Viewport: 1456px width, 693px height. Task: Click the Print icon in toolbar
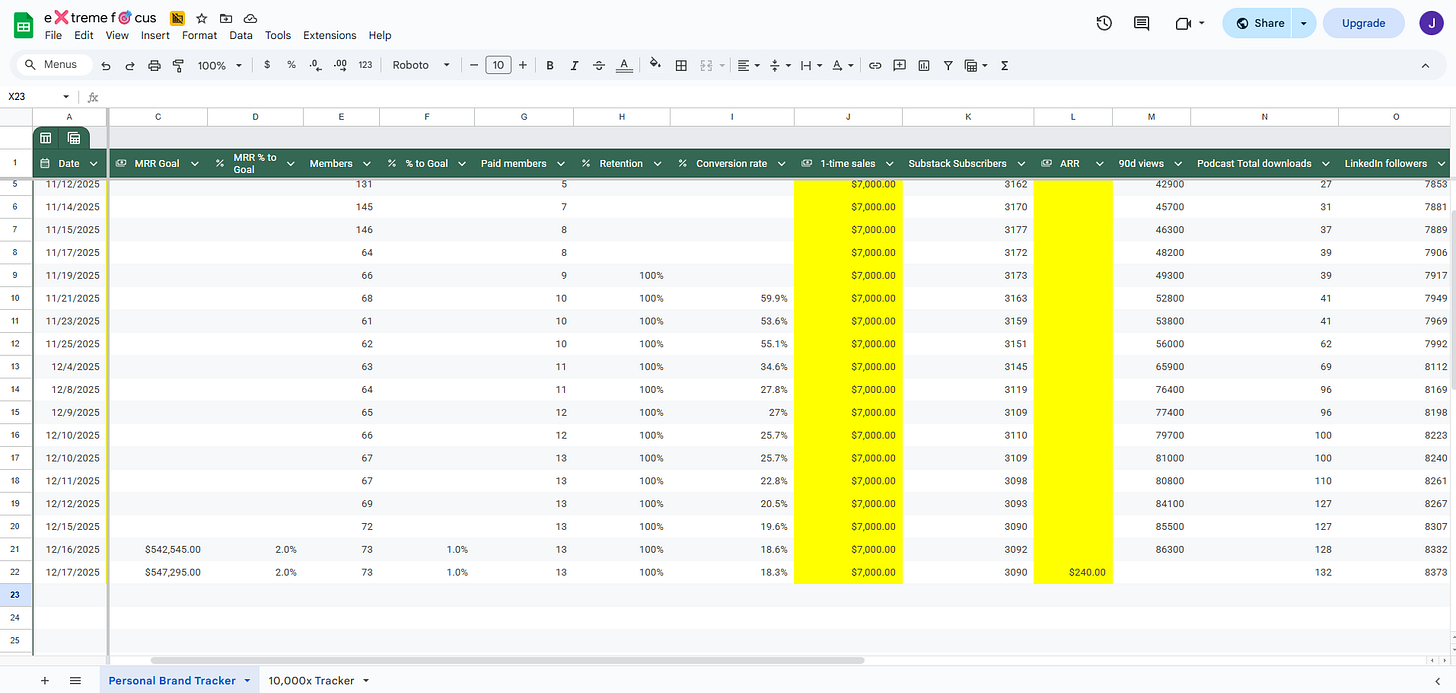click(154, 65)
